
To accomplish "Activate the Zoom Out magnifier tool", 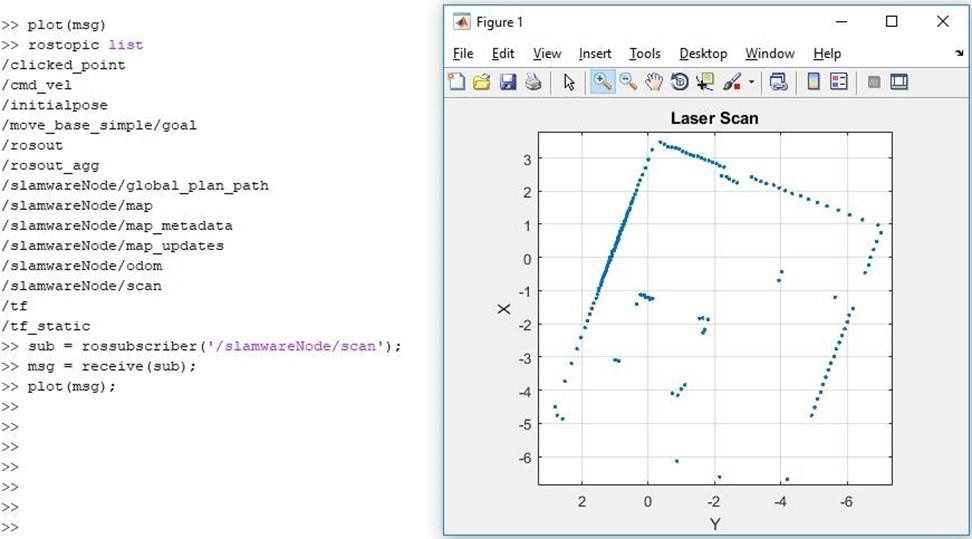I will (628, 82).
